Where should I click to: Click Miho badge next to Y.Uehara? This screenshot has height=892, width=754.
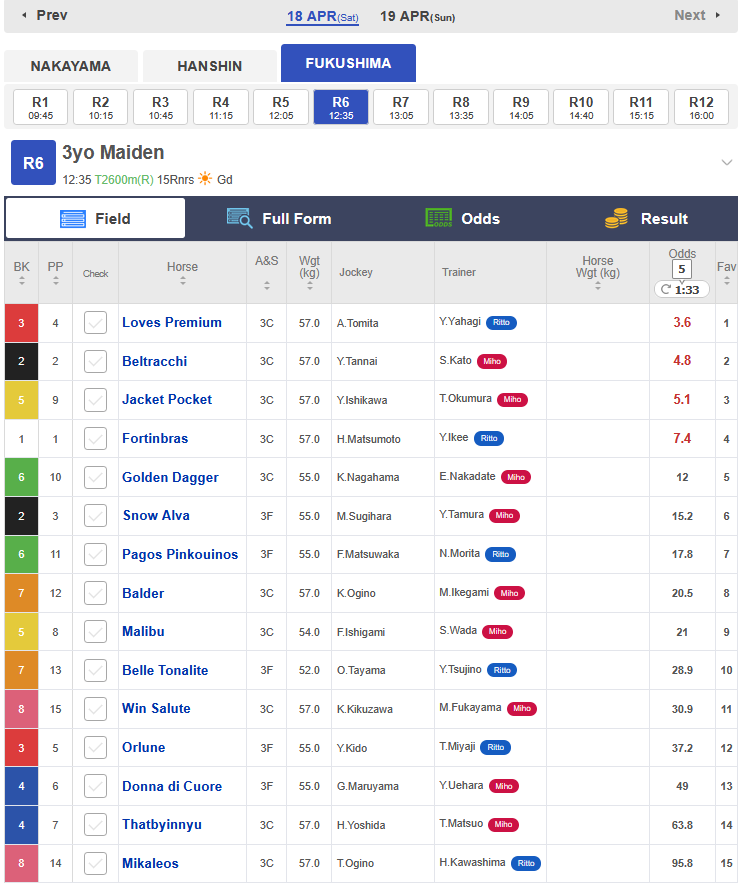click(504, 786)
